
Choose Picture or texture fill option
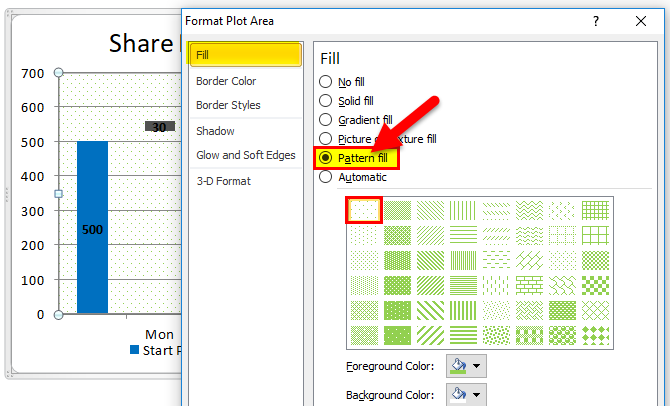pyautogui.click(x=325, y=138)
